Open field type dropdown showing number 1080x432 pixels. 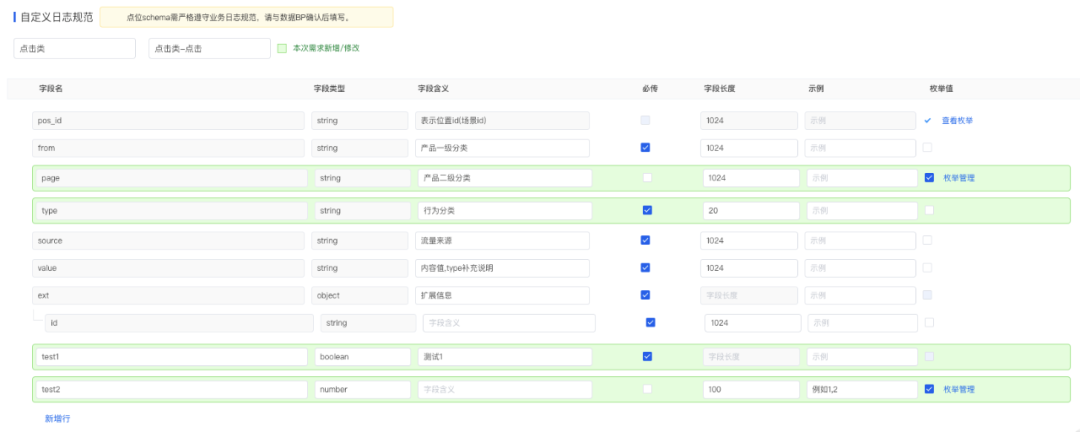click(x=362, y=389)
